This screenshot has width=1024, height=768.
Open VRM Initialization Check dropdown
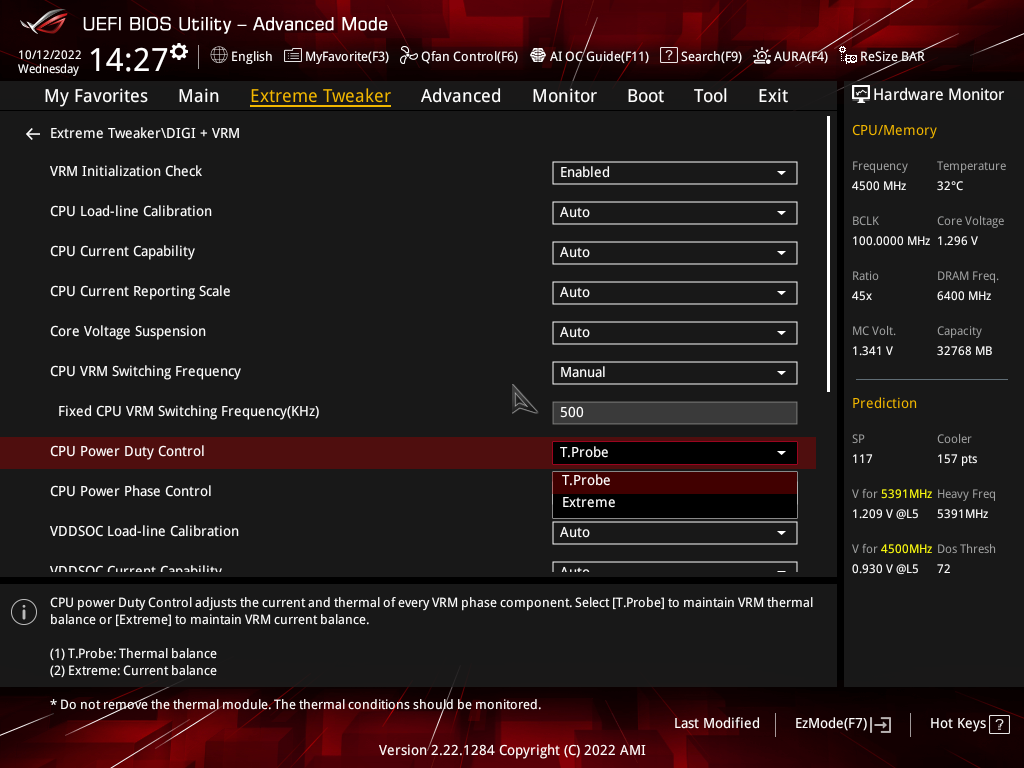click(x=675, y=172)
